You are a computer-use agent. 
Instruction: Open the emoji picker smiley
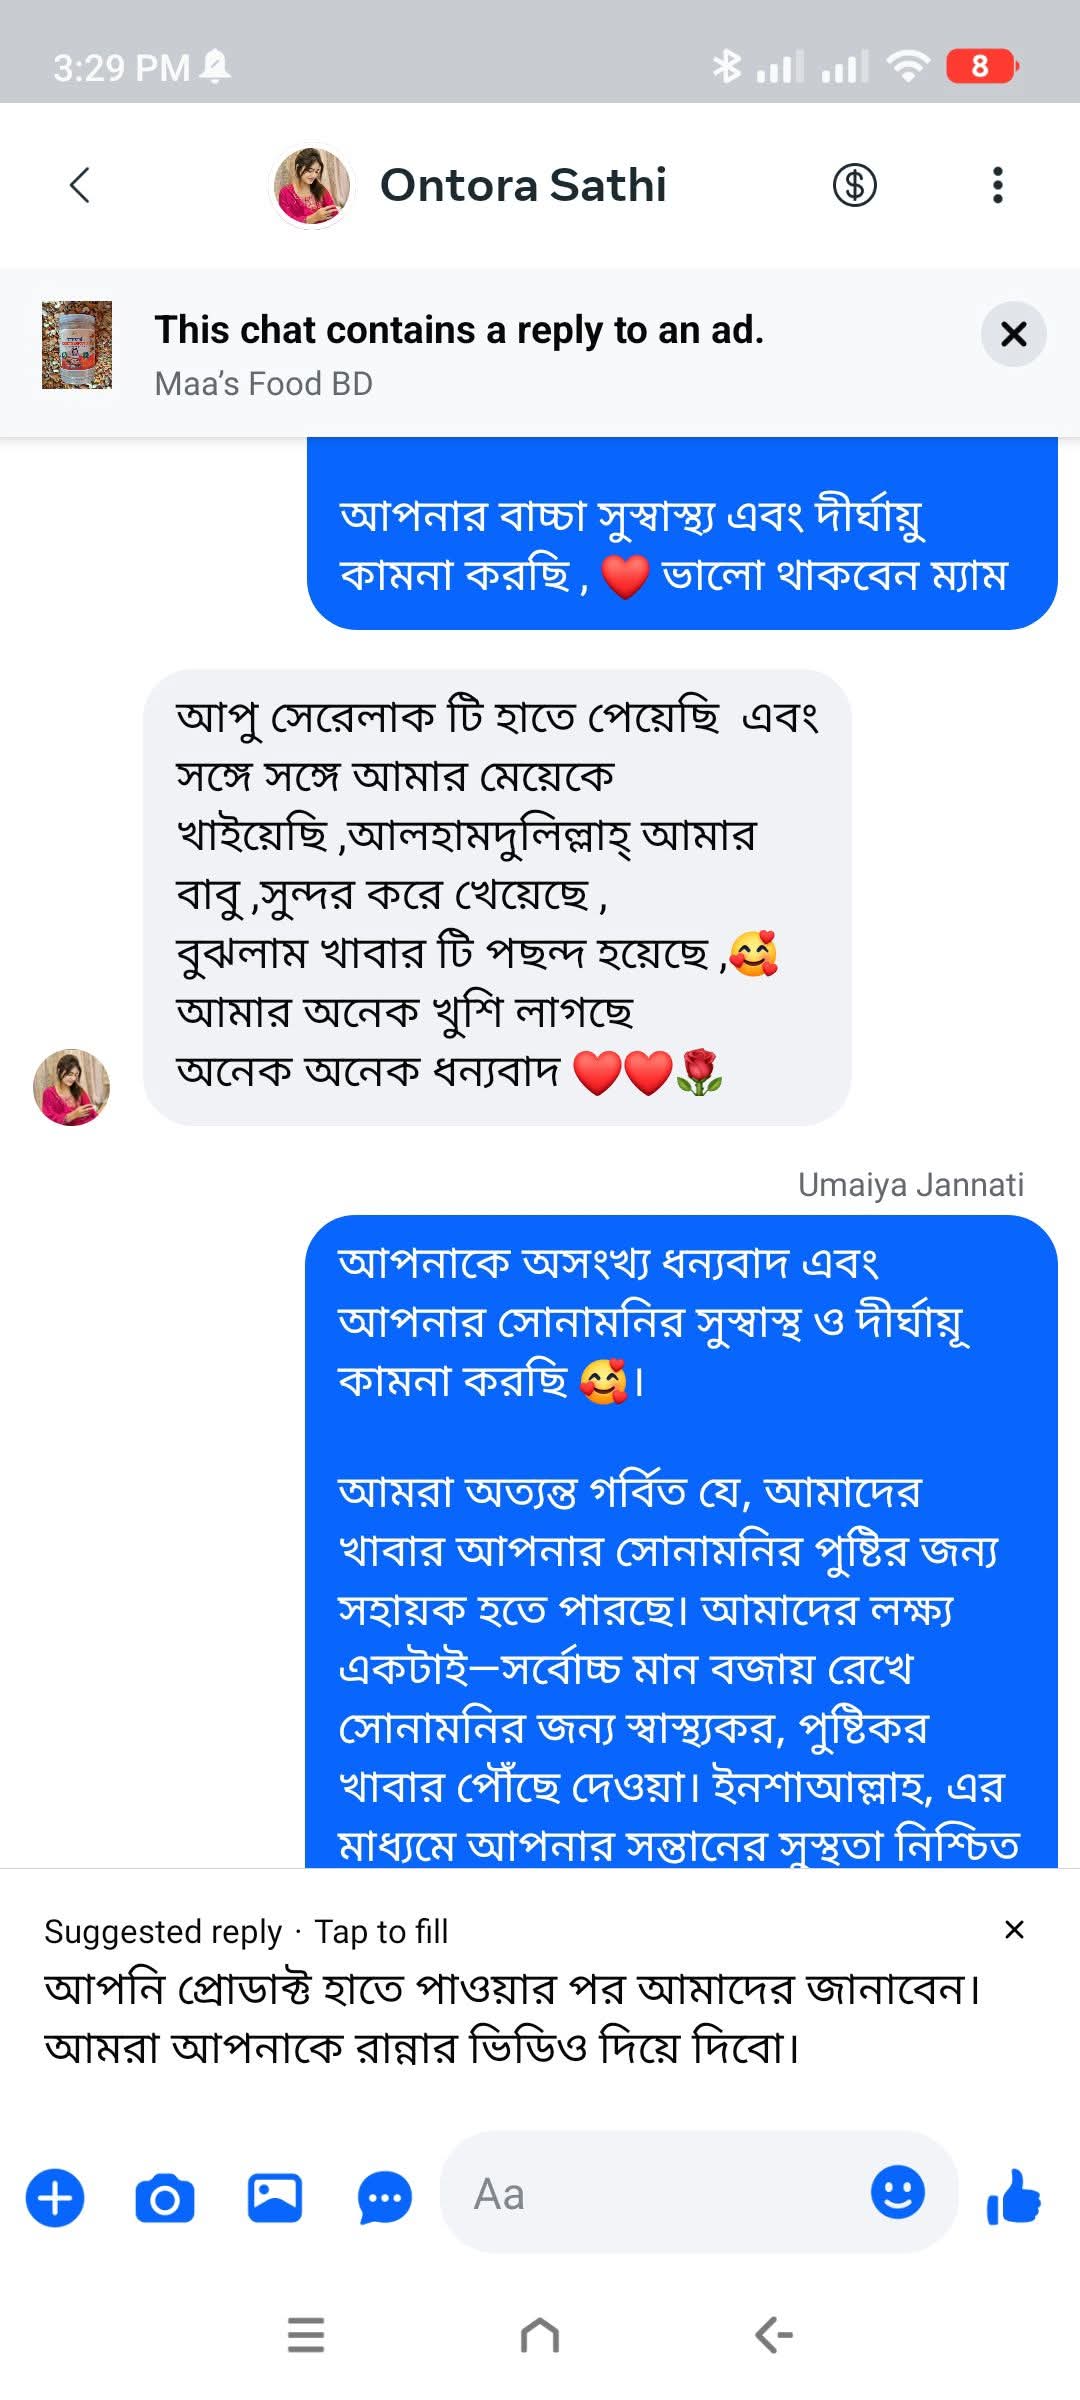point(898,2192)
